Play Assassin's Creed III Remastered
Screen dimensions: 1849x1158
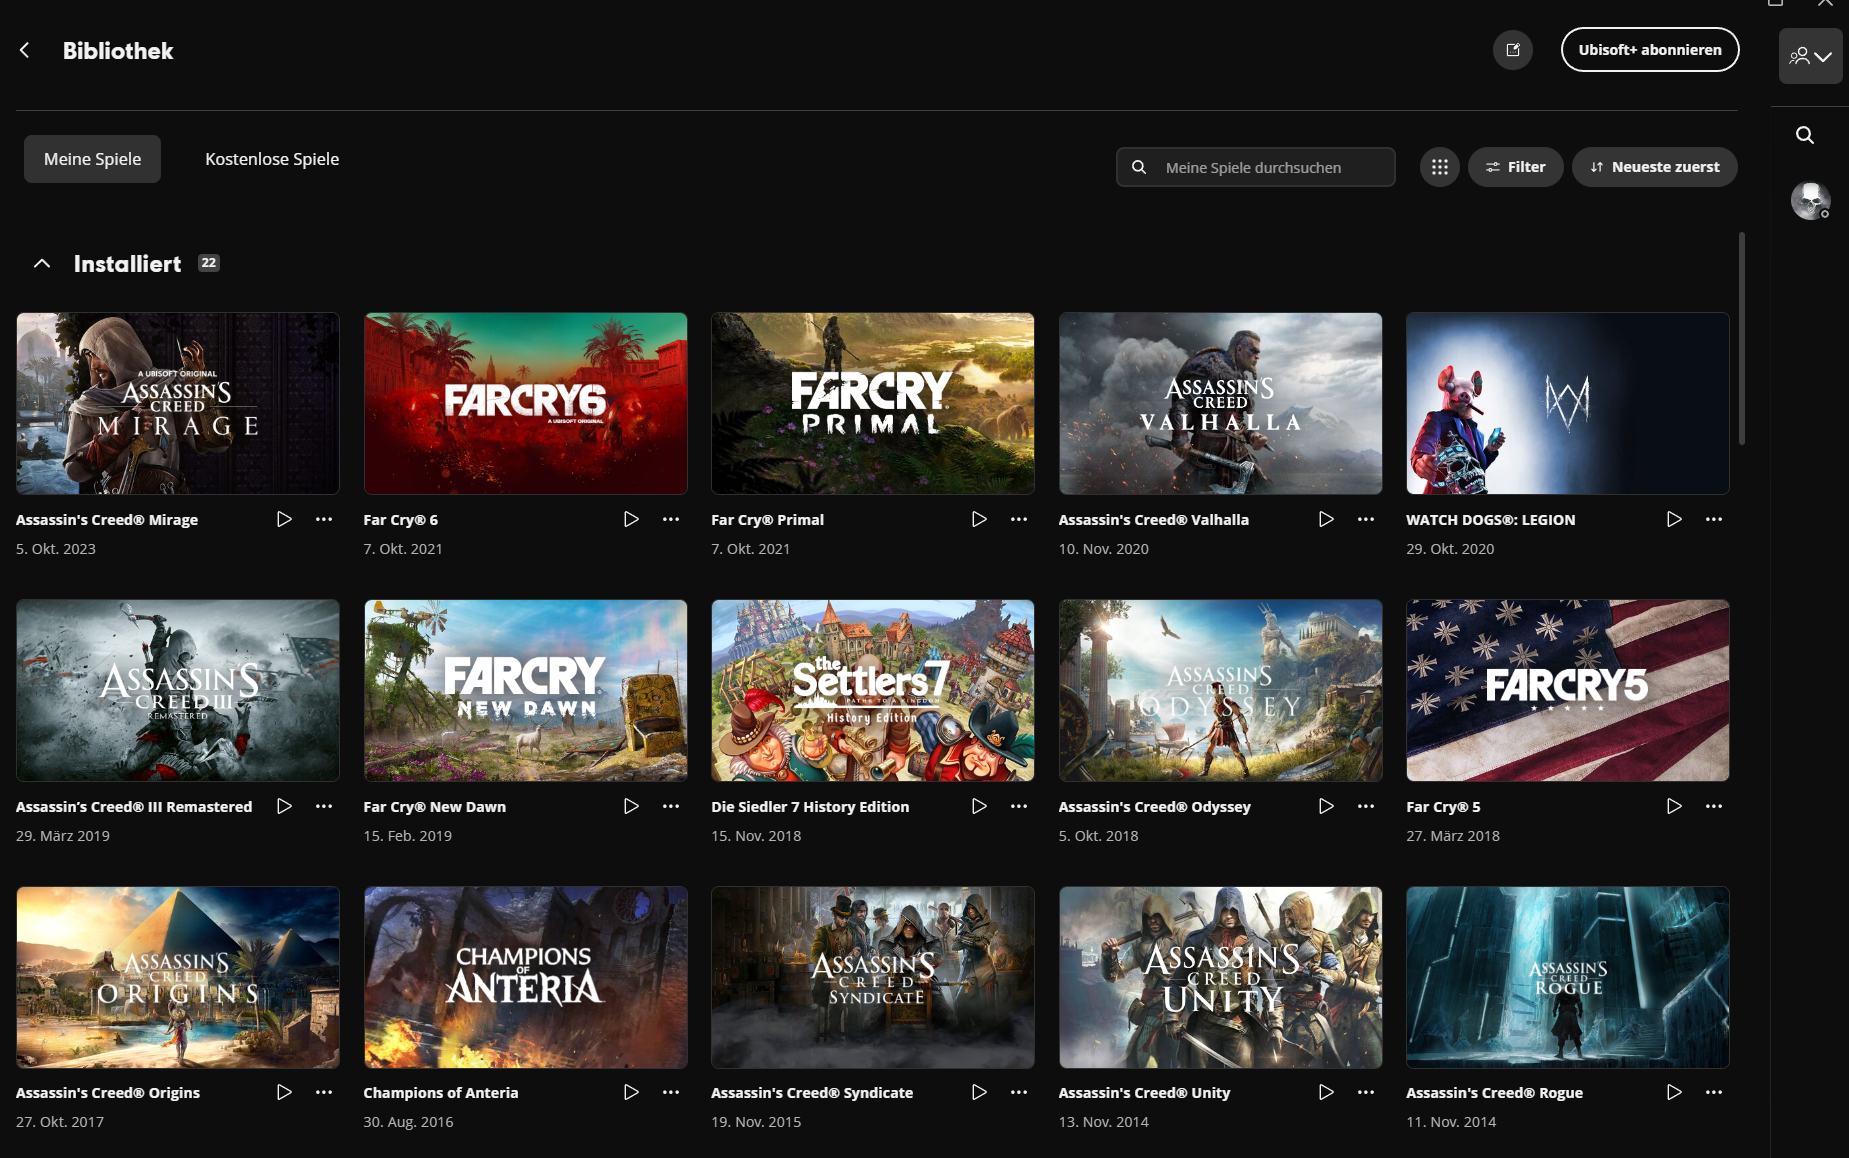pos(284,806)
